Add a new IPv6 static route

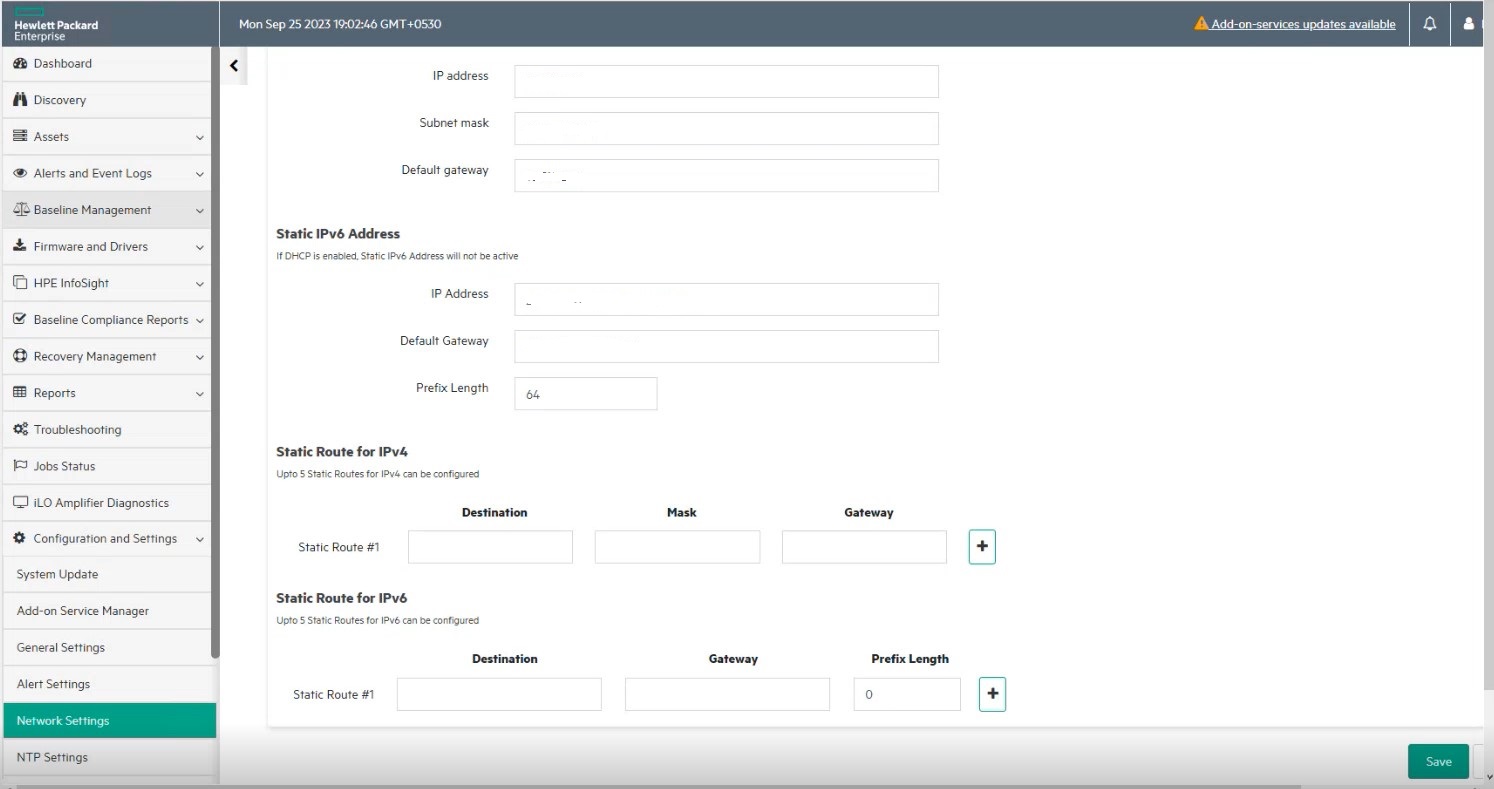coord(991,693)
